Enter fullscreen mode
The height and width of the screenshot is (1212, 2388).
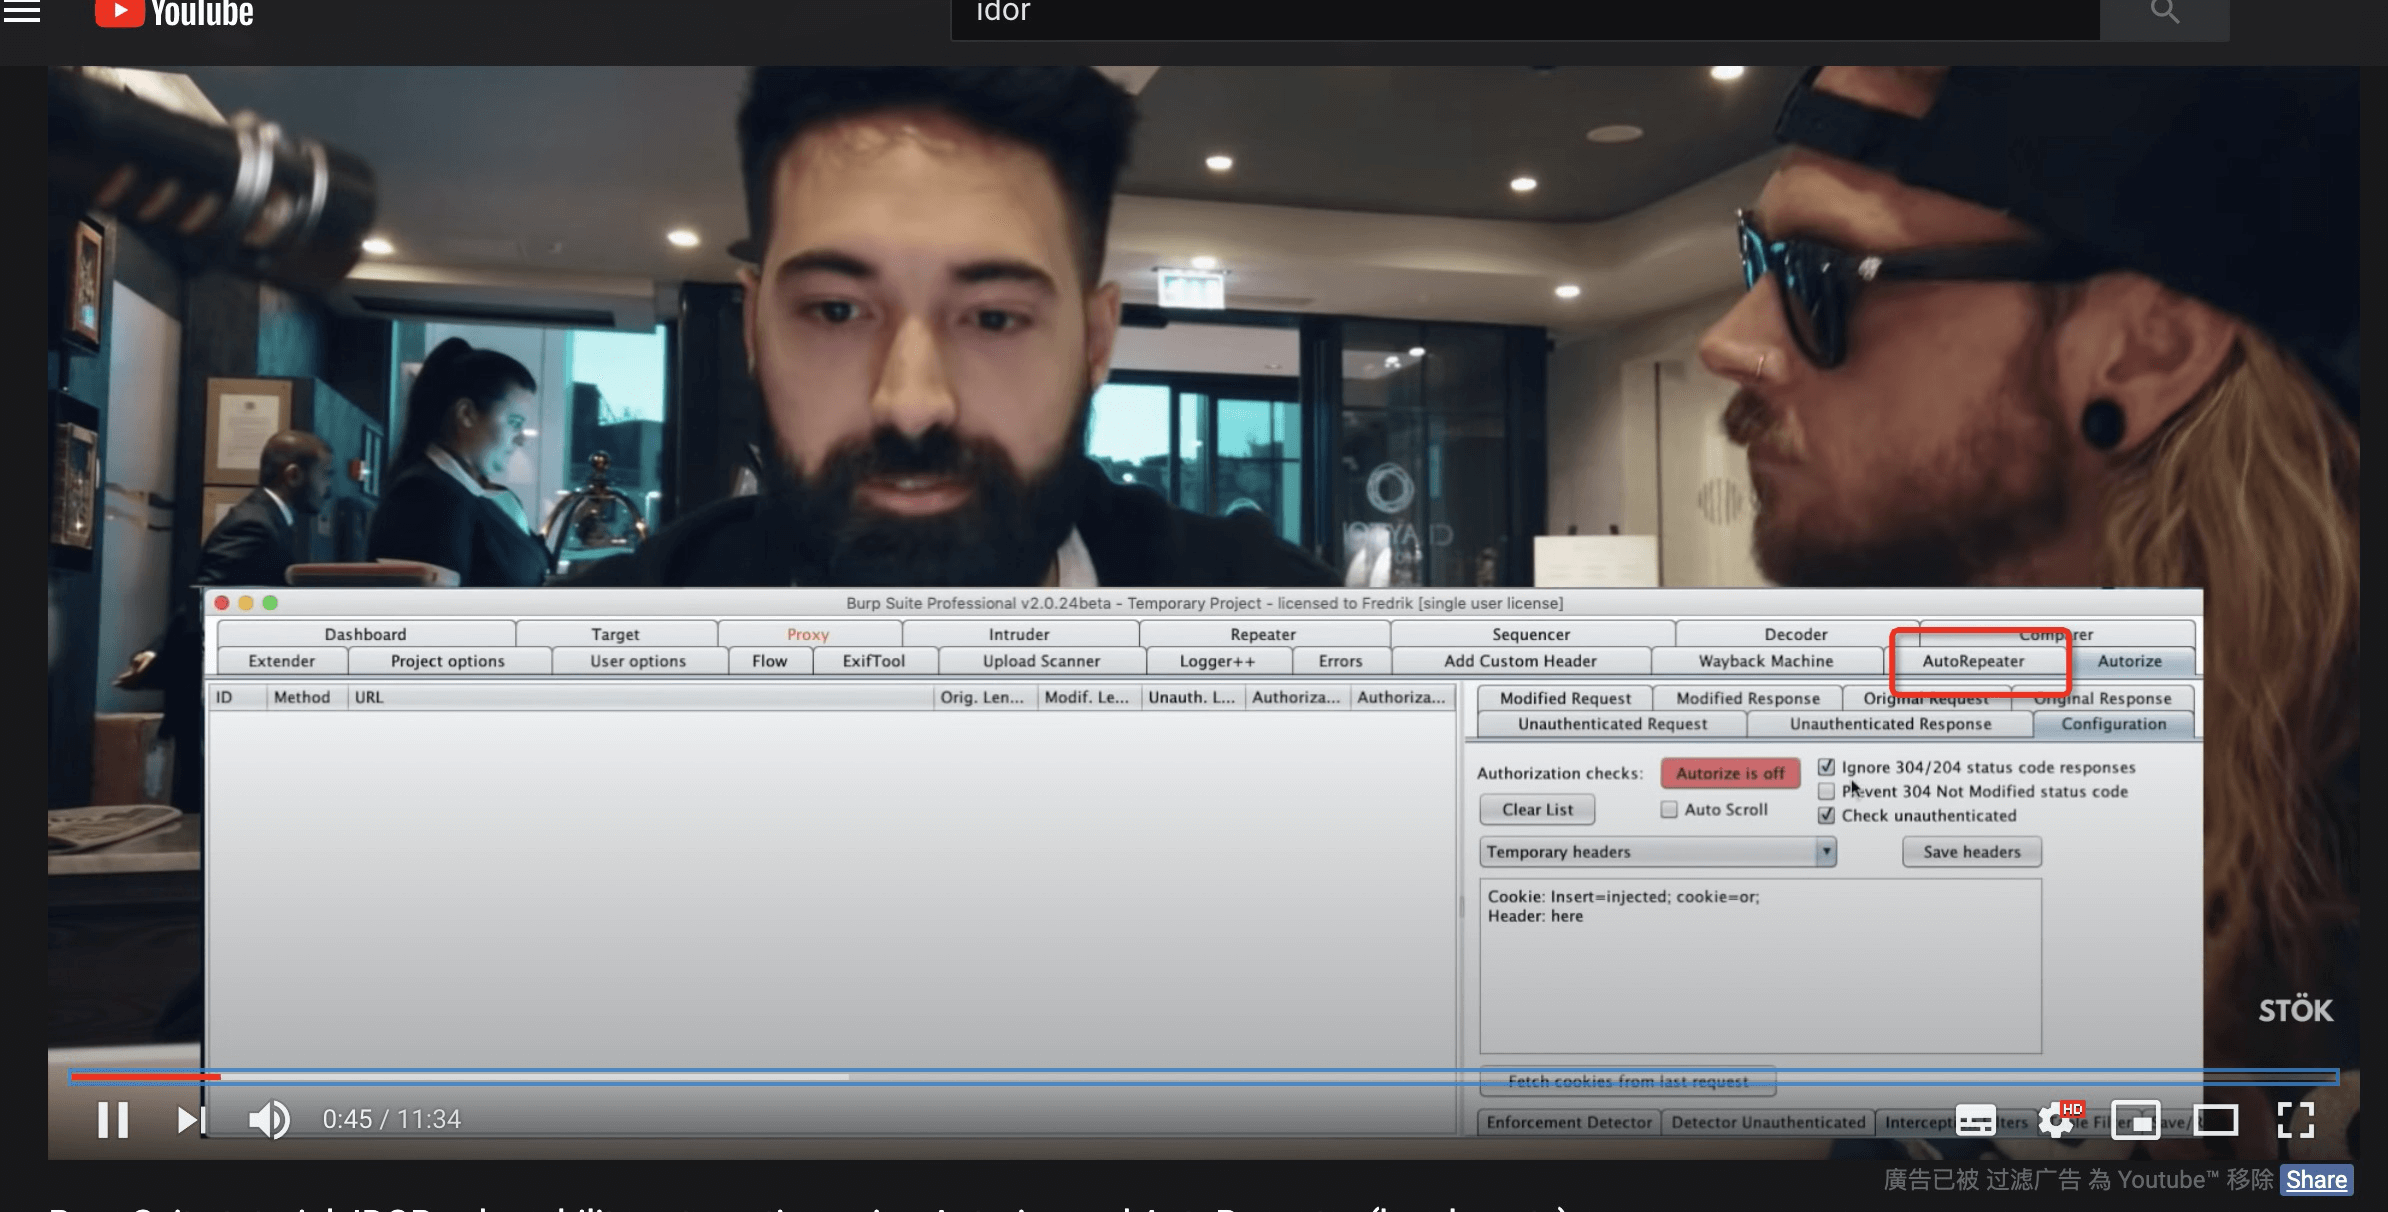[2295, 1120]
